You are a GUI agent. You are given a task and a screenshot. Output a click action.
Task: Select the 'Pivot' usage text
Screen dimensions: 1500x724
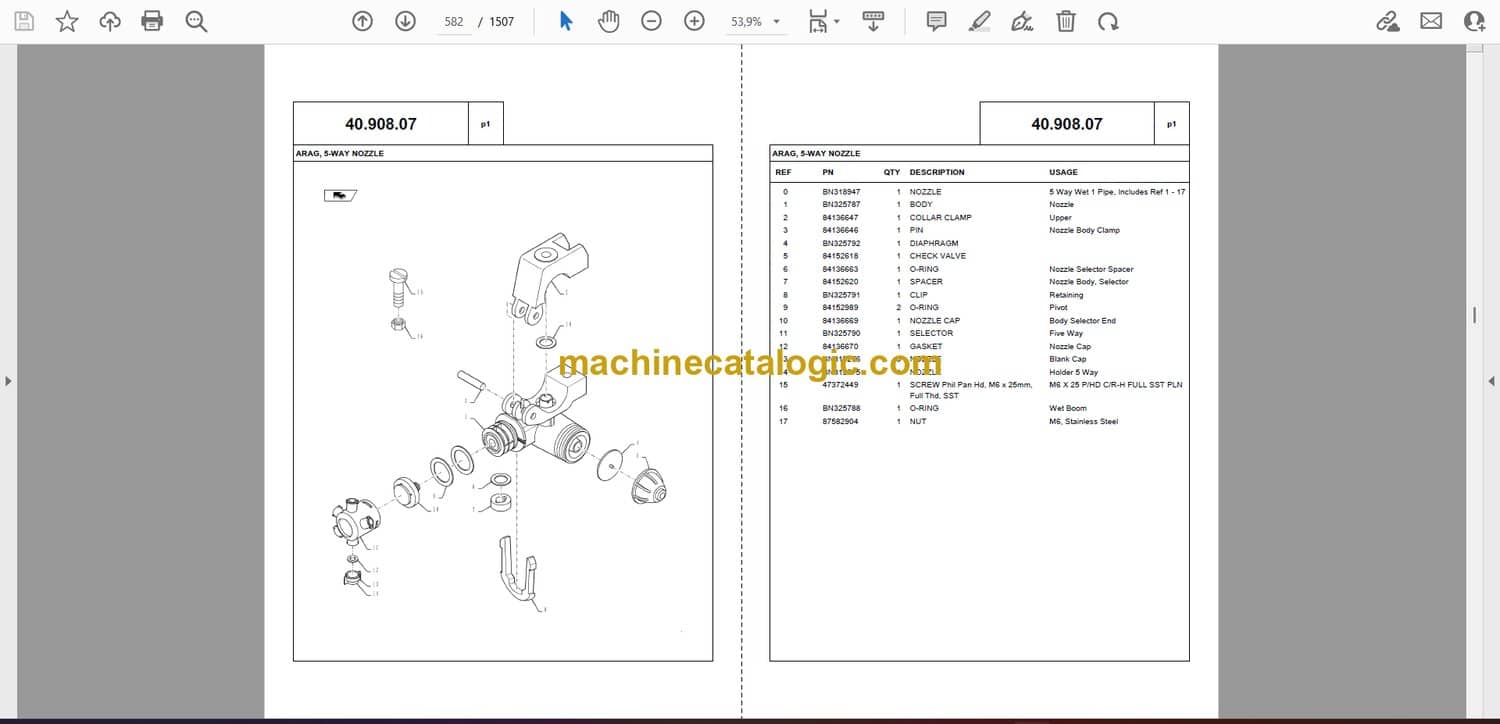[x=1058, y=308]
